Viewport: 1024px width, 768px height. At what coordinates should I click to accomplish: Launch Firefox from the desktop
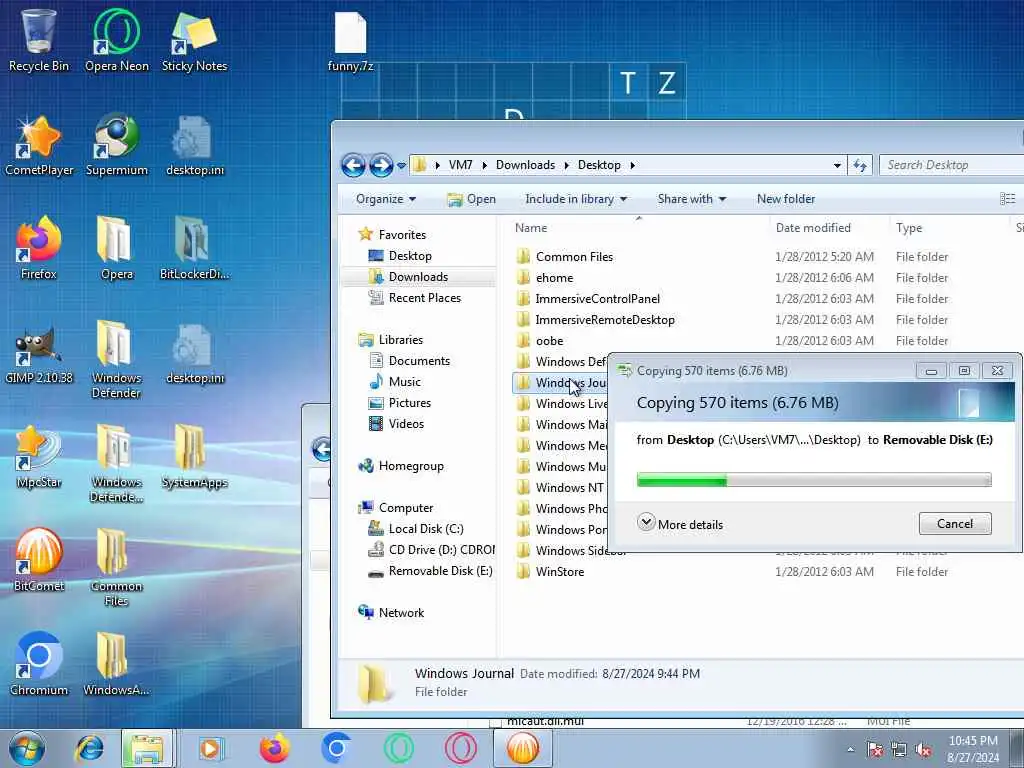pyautogui.click(x=39, y=249)
